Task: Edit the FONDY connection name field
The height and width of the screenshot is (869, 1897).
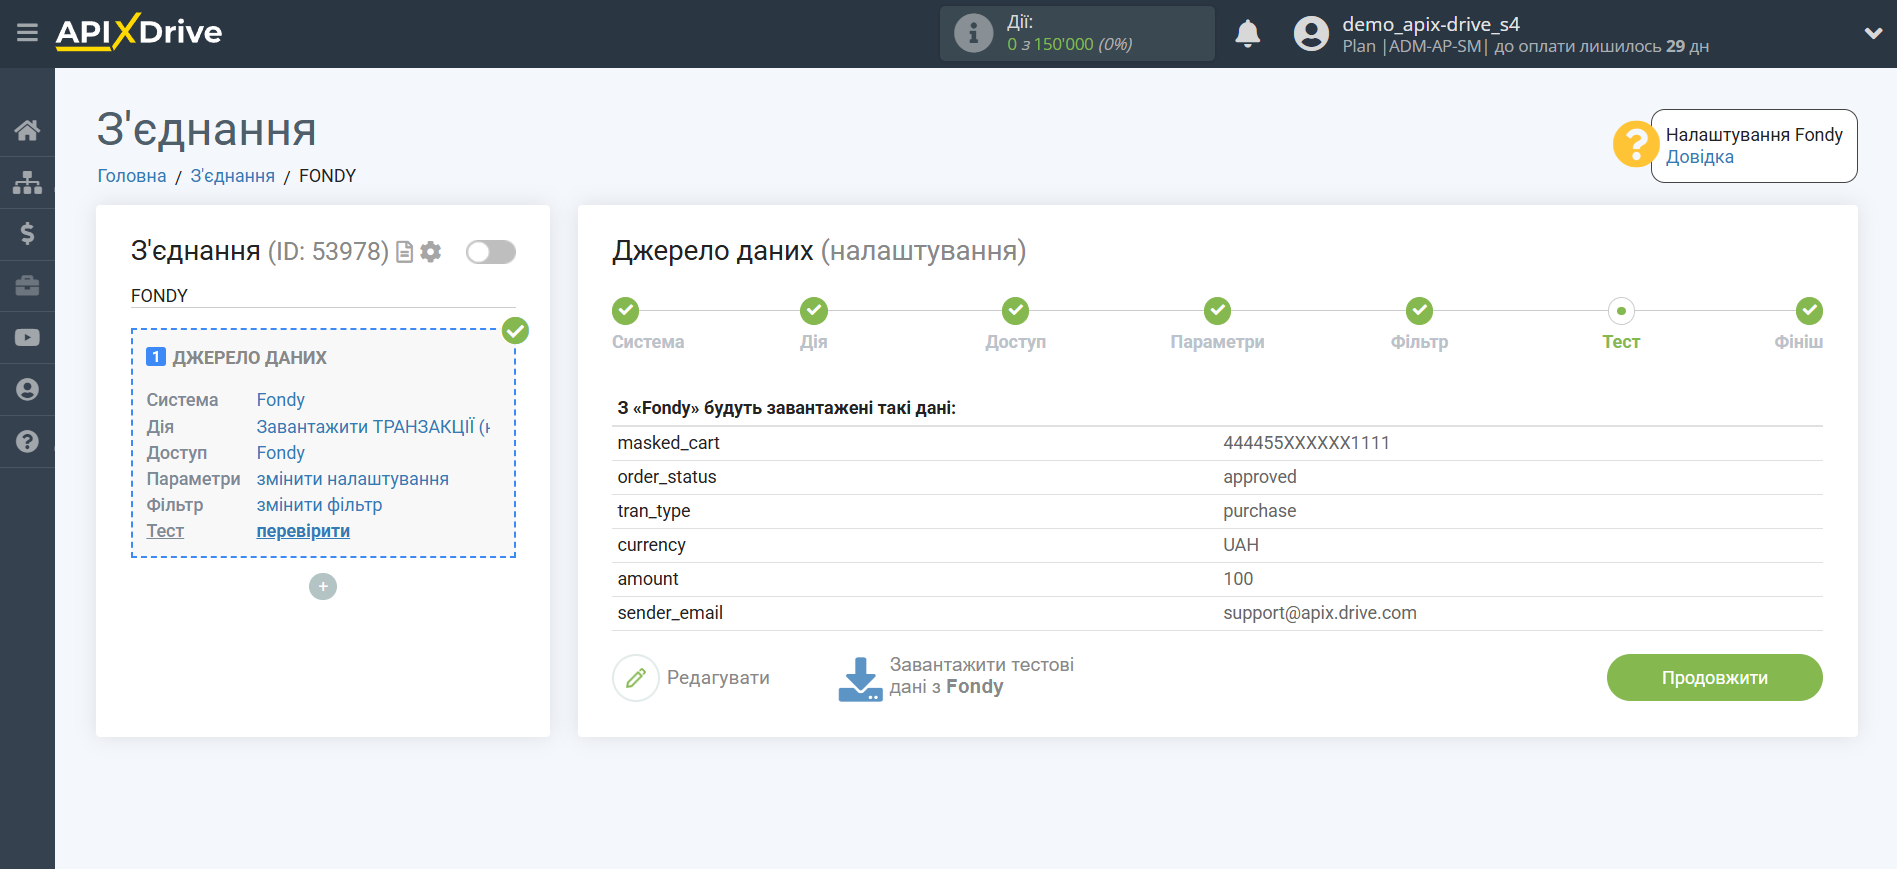Action: 323,296
